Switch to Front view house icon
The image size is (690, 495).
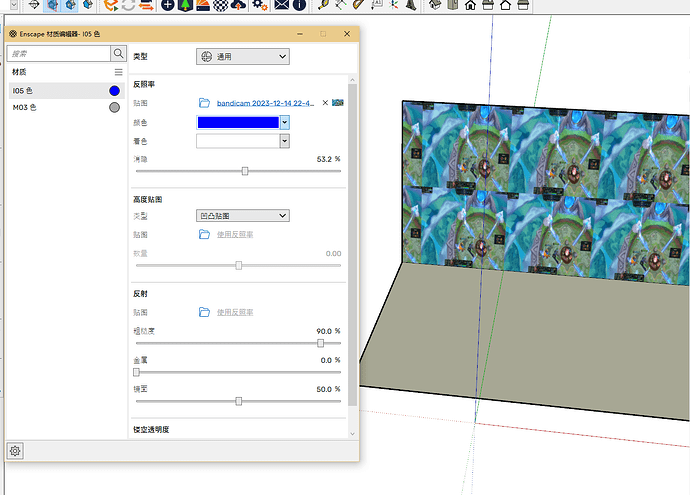(x=470, y=5)
